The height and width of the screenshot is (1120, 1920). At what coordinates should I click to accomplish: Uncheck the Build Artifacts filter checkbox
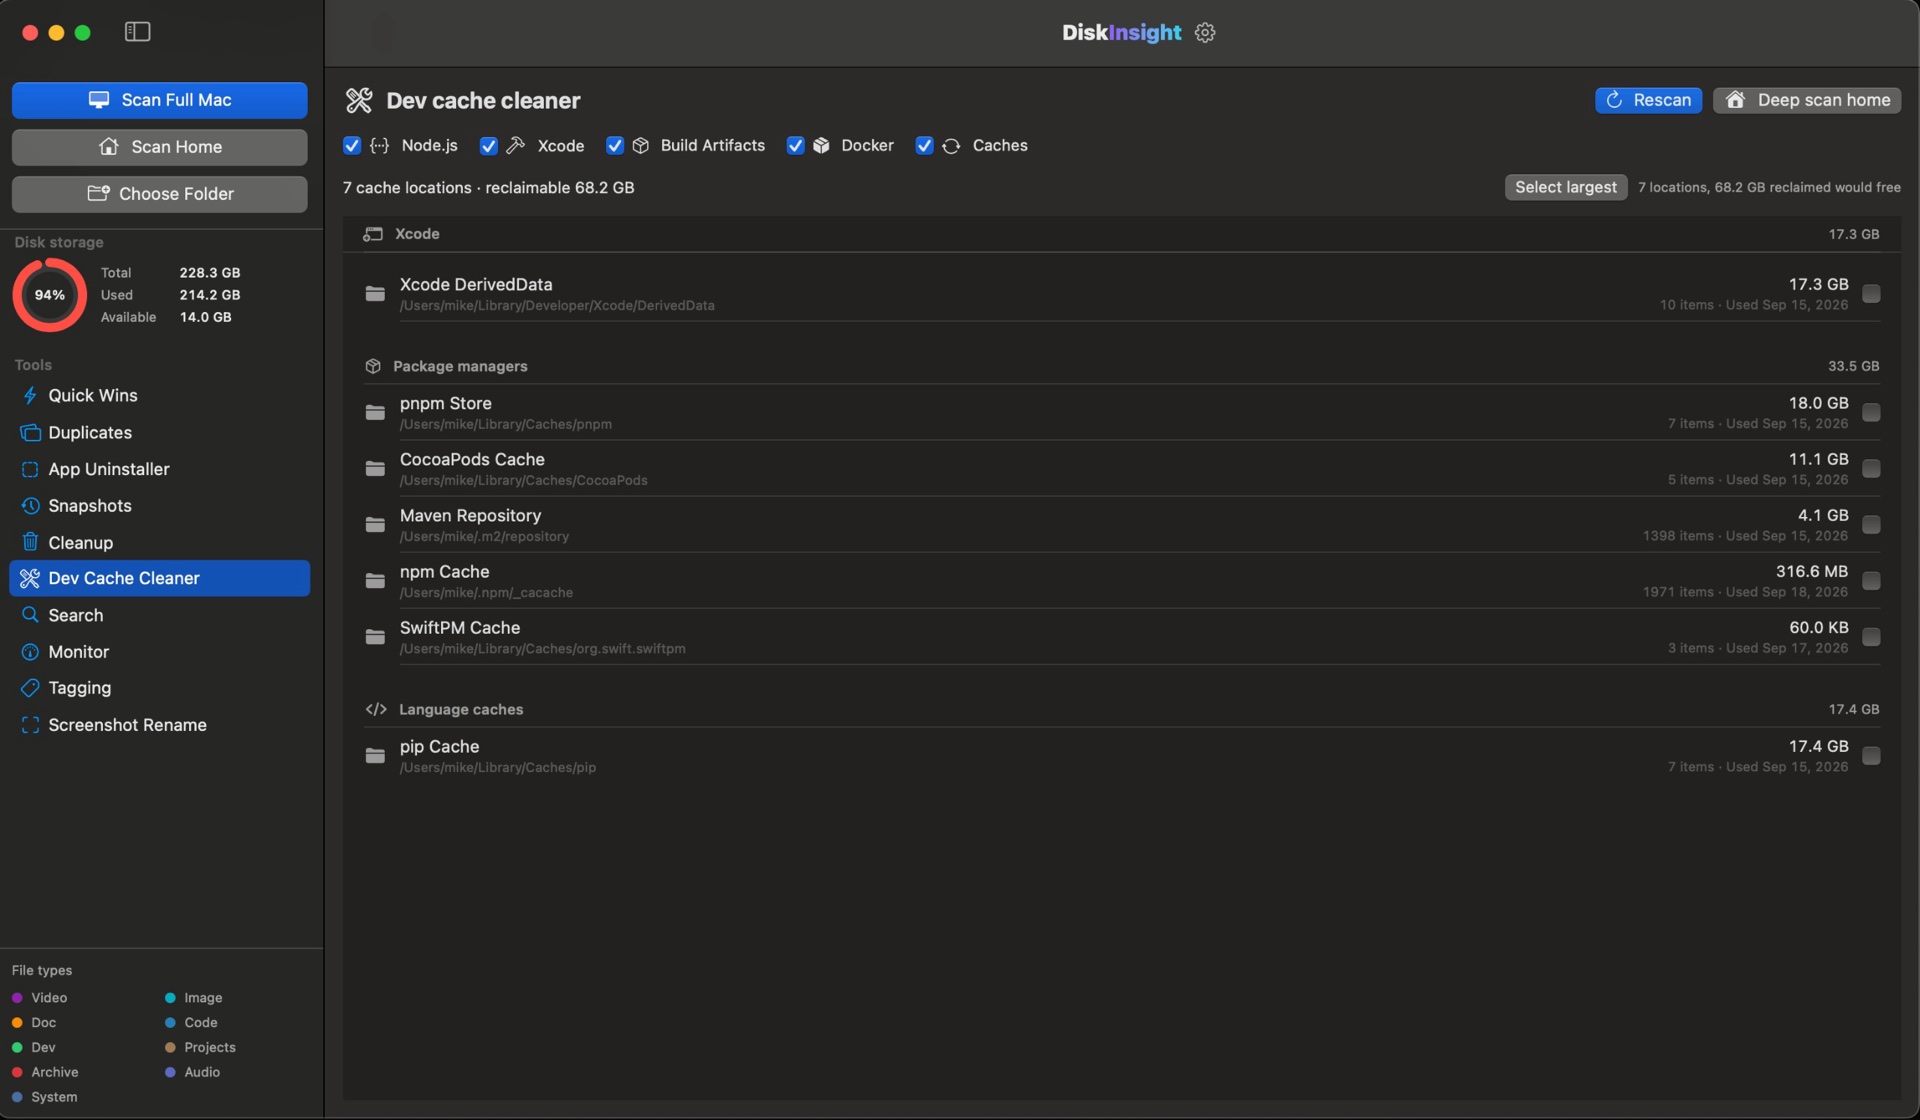pos(615,145)
